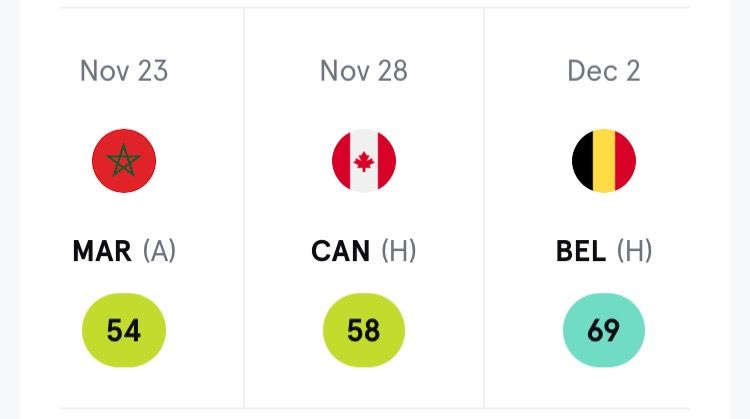Click the Morocco flag icon
The width and height of the screenshot is (750, 419).
[124, 161]
